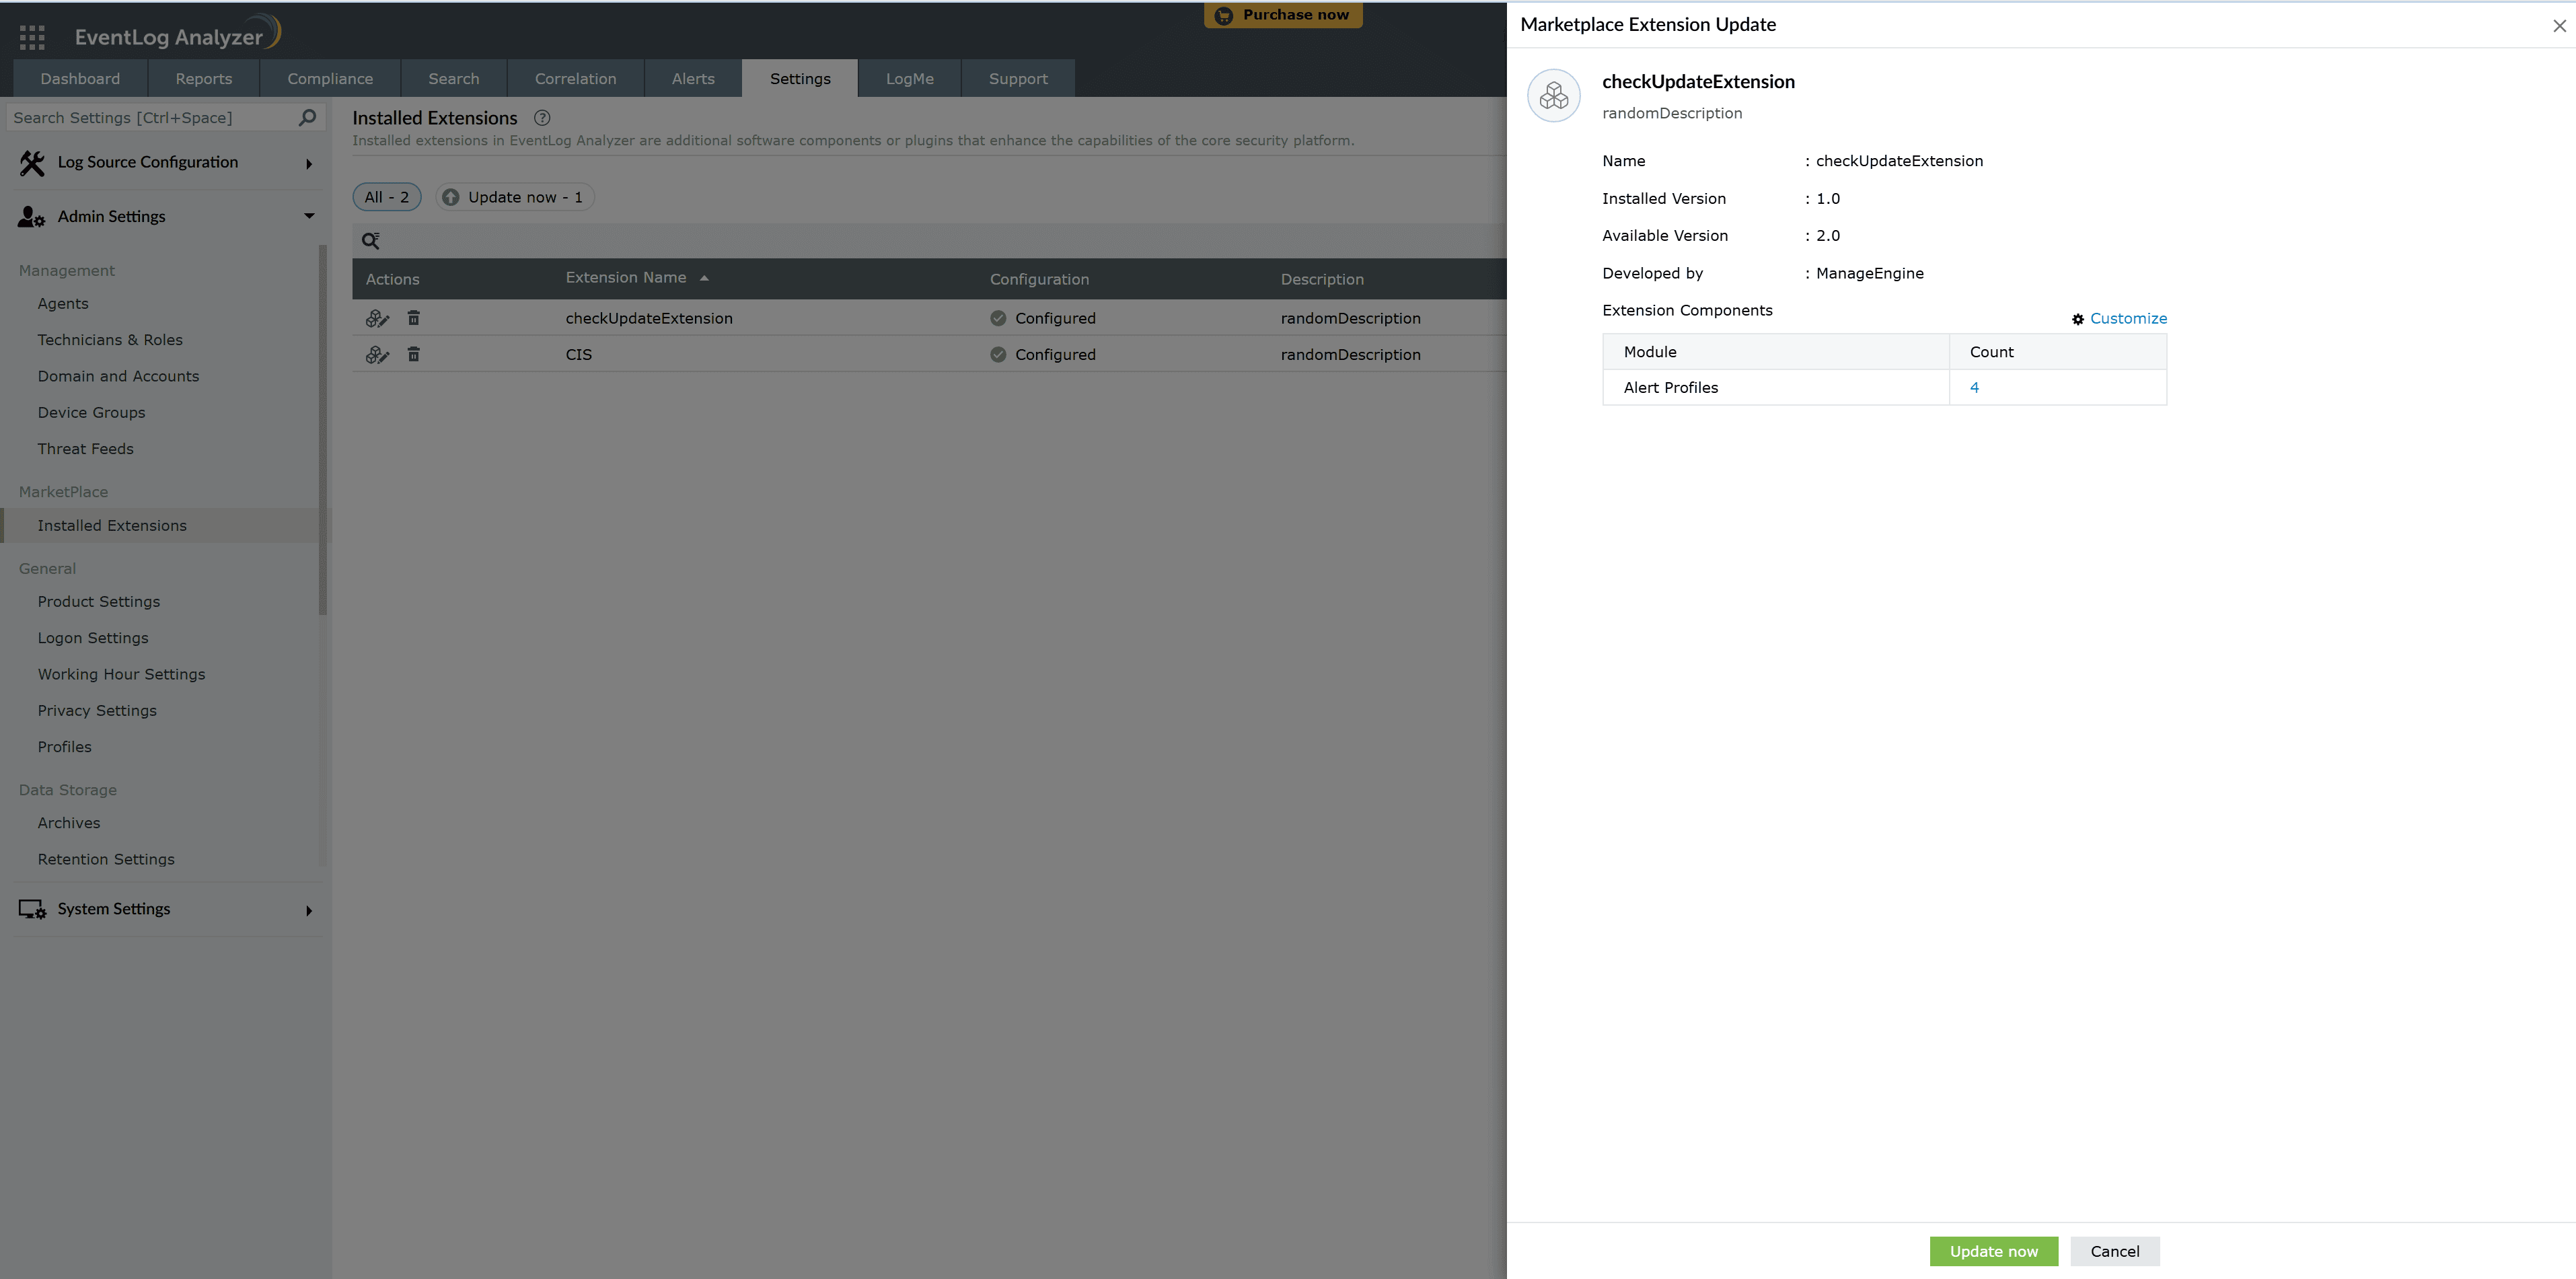The height and width of the screenshot is (1279, 2576).
Task: Click the extension cube icon in update panel
Action: (x=1553, y=96)
